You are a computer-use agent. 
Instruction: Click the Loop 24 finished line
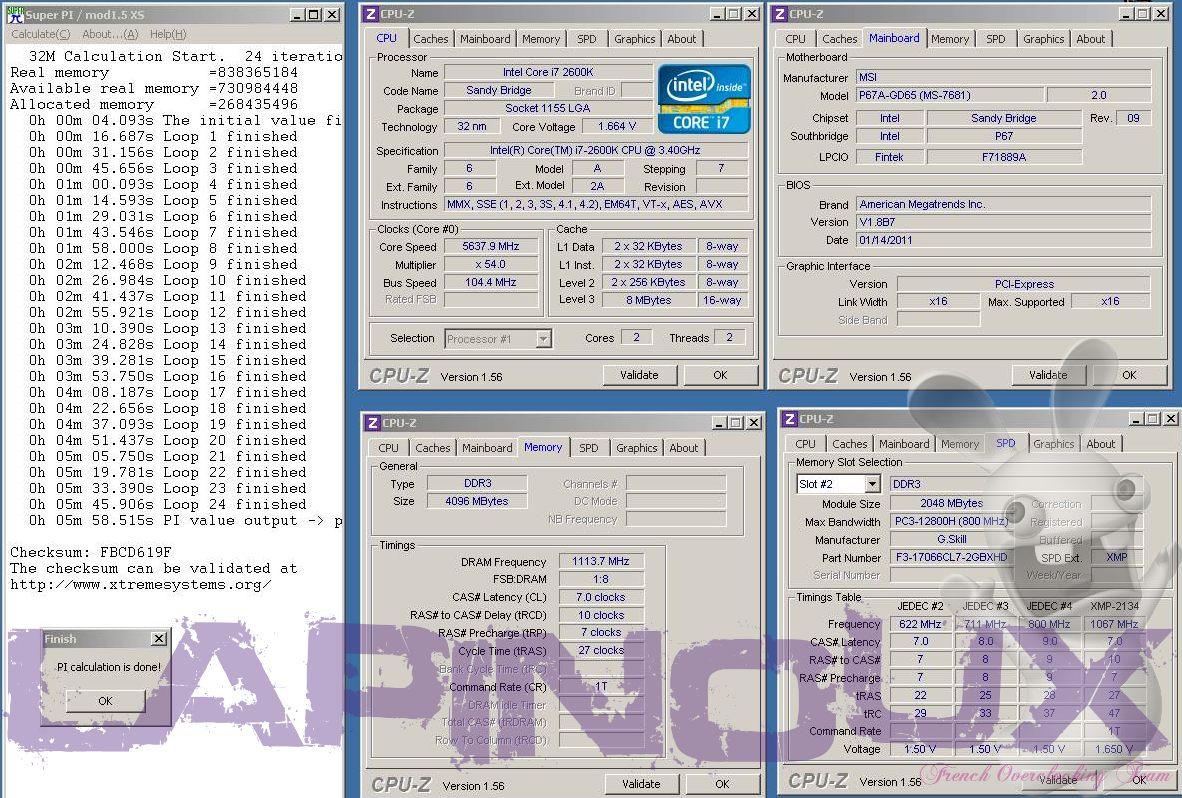(167, 504)
